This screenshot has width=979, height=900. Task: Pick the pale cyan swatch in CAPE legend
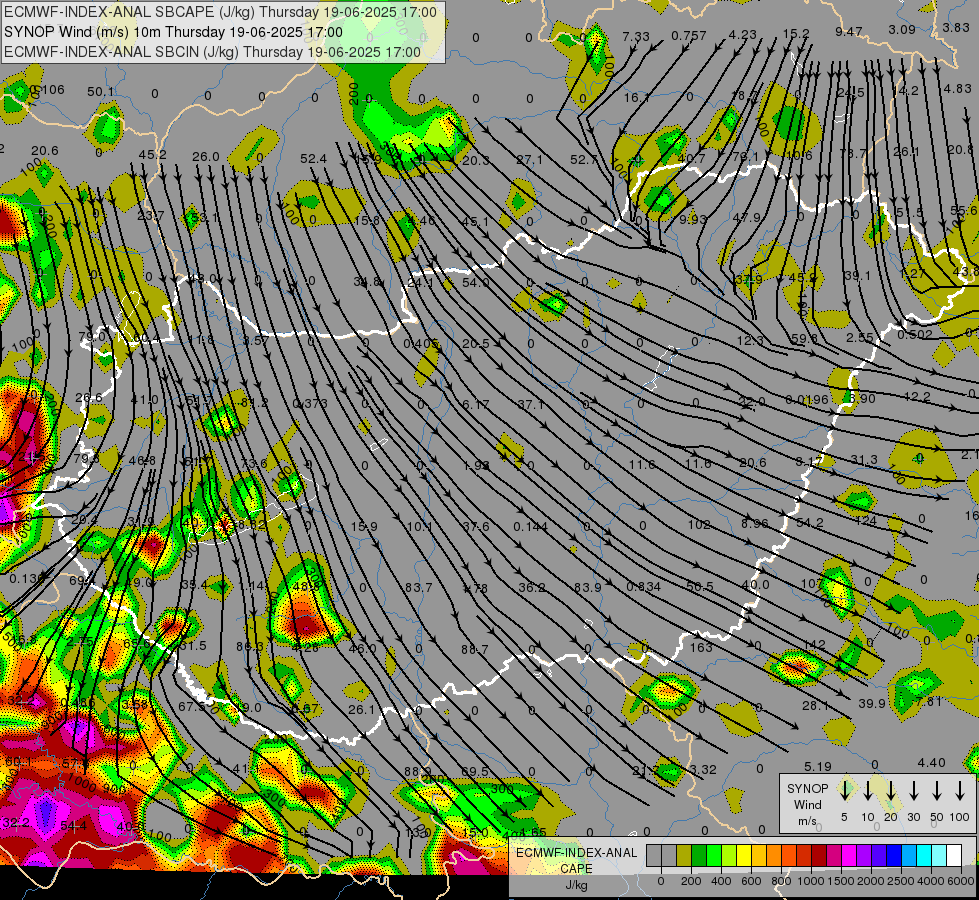tap(939, 856)
